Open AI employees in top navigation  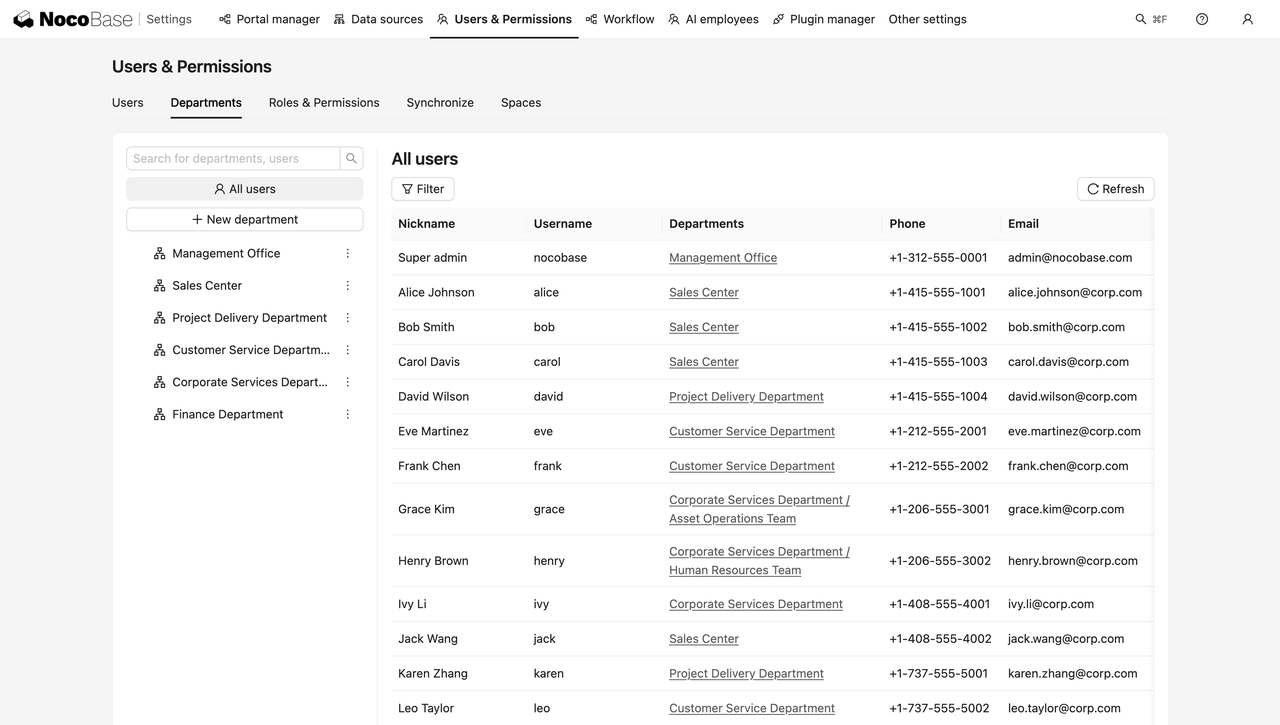[x=713, y=19]
